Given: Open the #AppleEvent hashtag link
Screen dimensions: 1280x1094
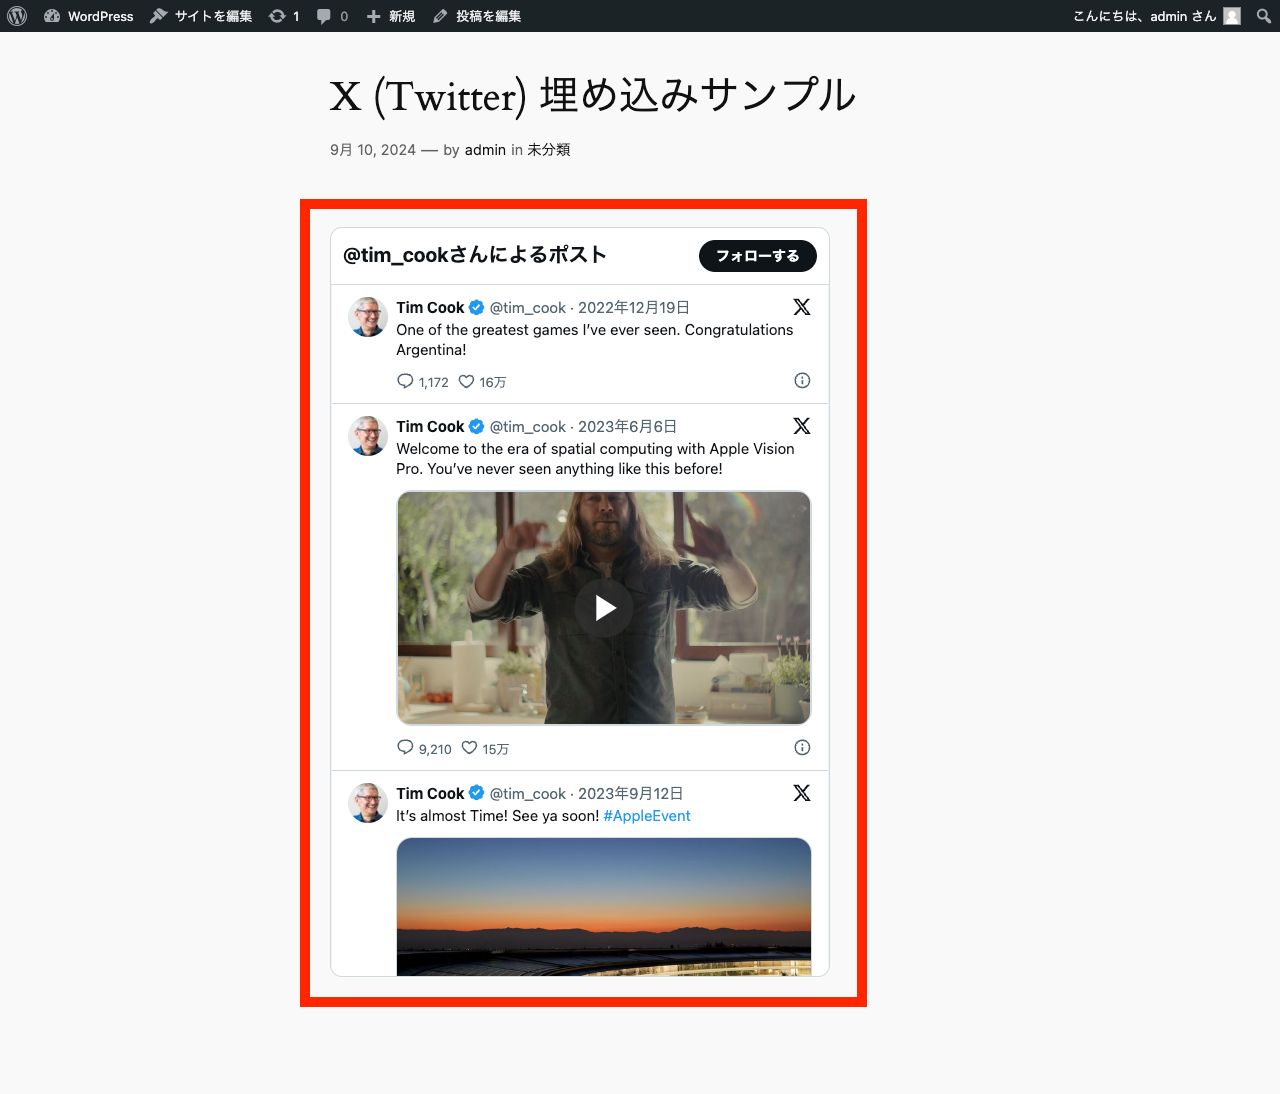Looking at the screenshot, I should coord(647,816).
